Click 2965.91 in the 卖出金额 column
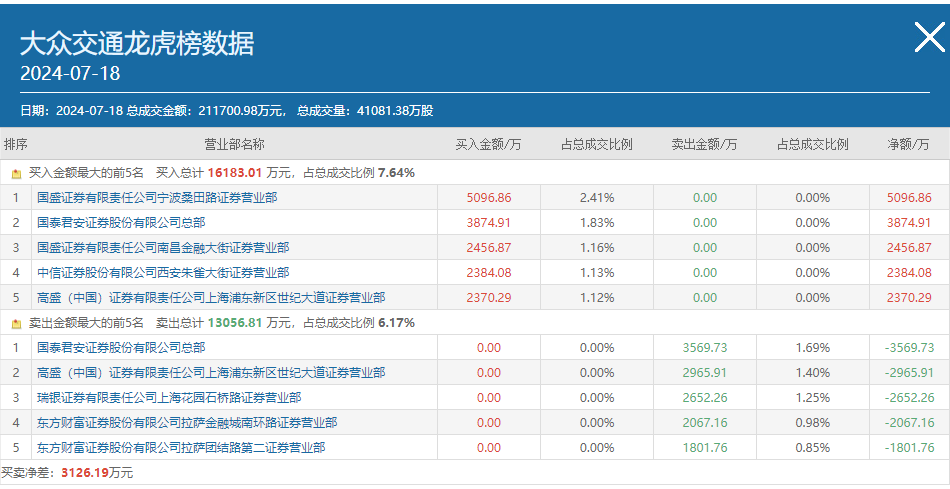 (705, 373)
